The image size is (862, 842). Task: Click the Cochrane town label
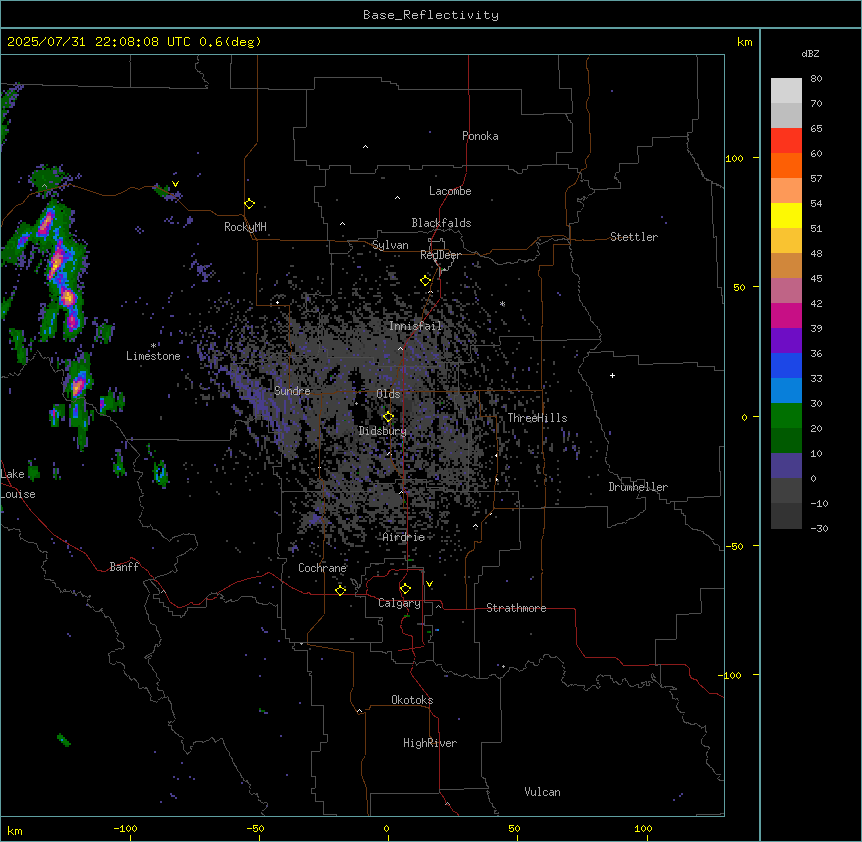click(322, 568)
